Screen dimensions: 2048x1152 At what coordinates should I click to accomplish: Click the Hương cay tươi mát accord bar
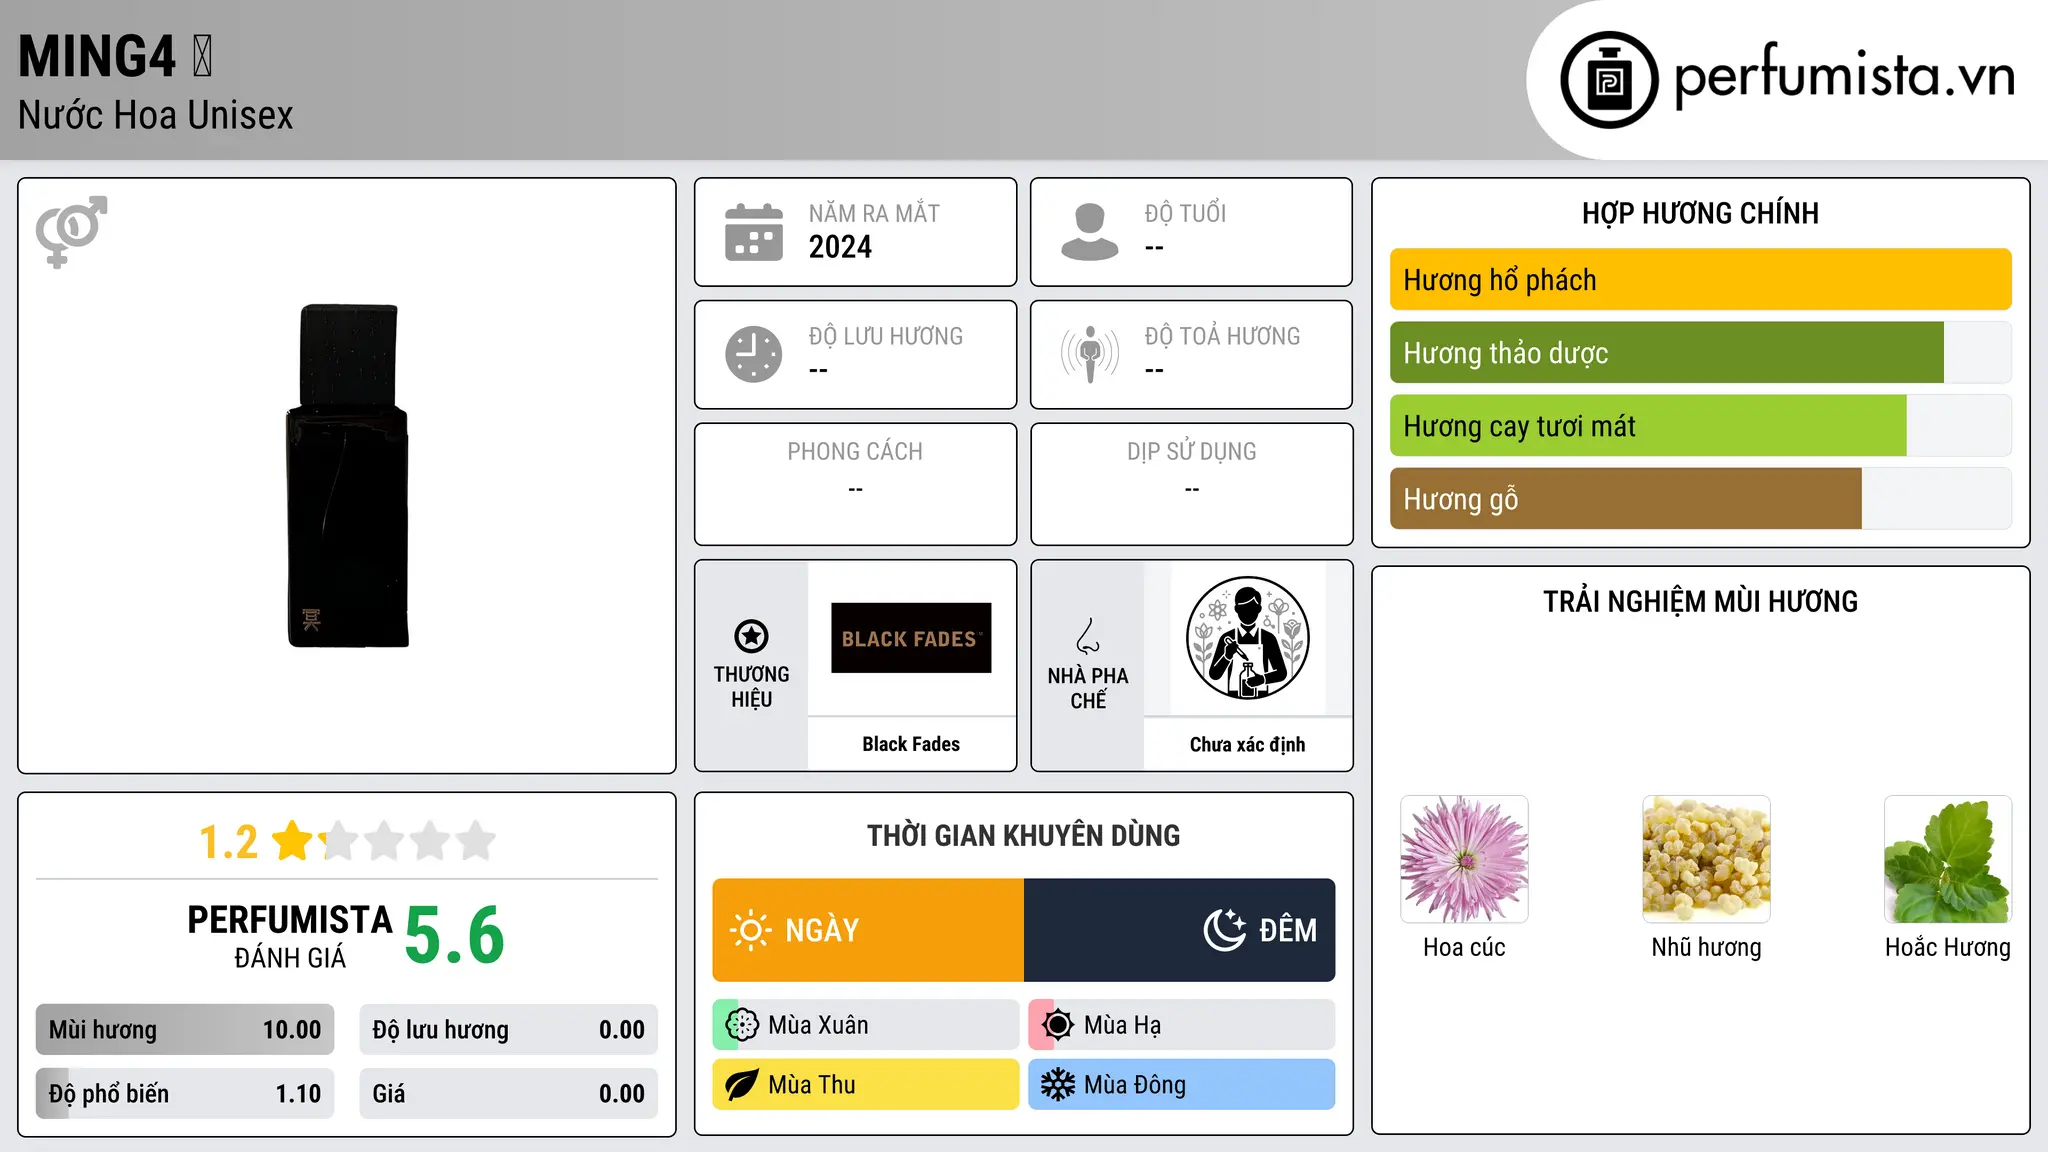(1700, 426)
